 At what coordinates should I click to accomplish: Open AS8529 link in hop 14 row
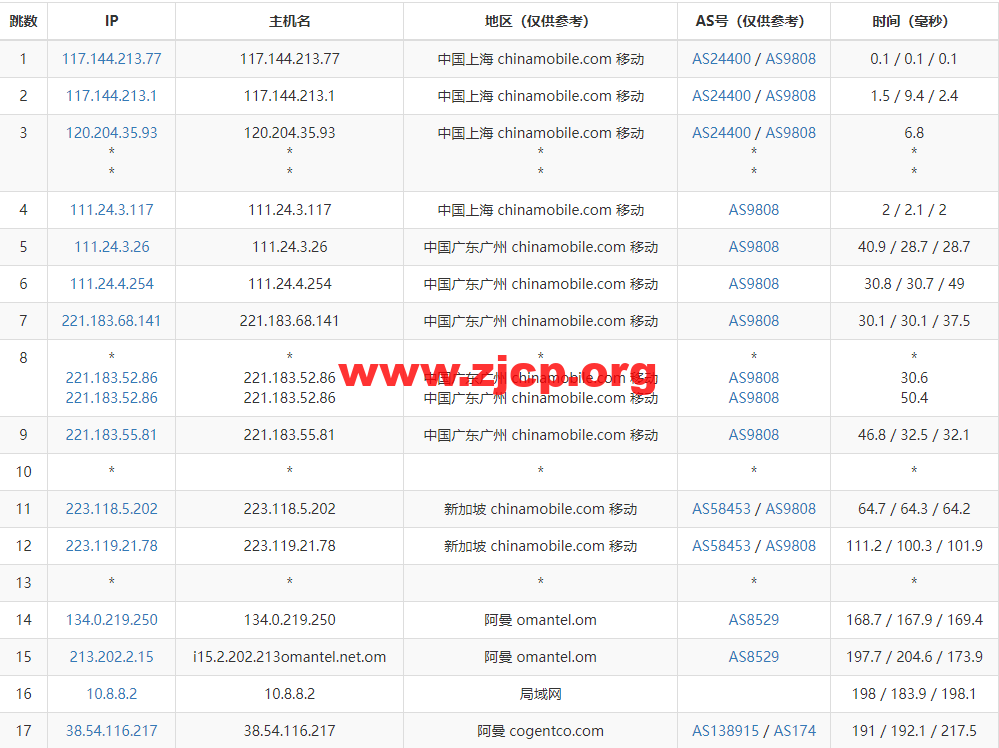tap(754, 619)
